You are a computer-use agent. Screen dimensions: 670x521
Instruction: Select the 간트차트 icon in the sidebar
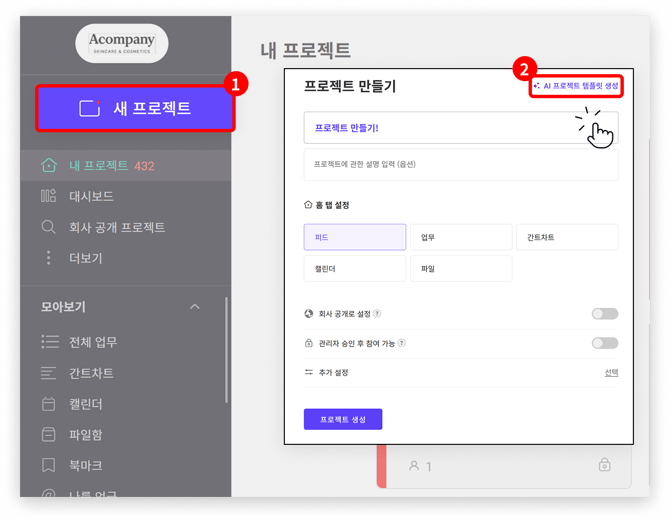point(48,373)
